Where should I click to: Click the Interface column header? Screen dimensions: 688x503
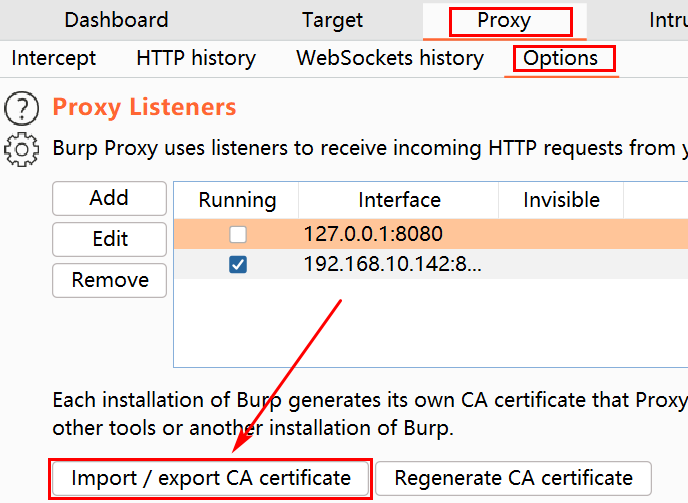pos(399,200)
